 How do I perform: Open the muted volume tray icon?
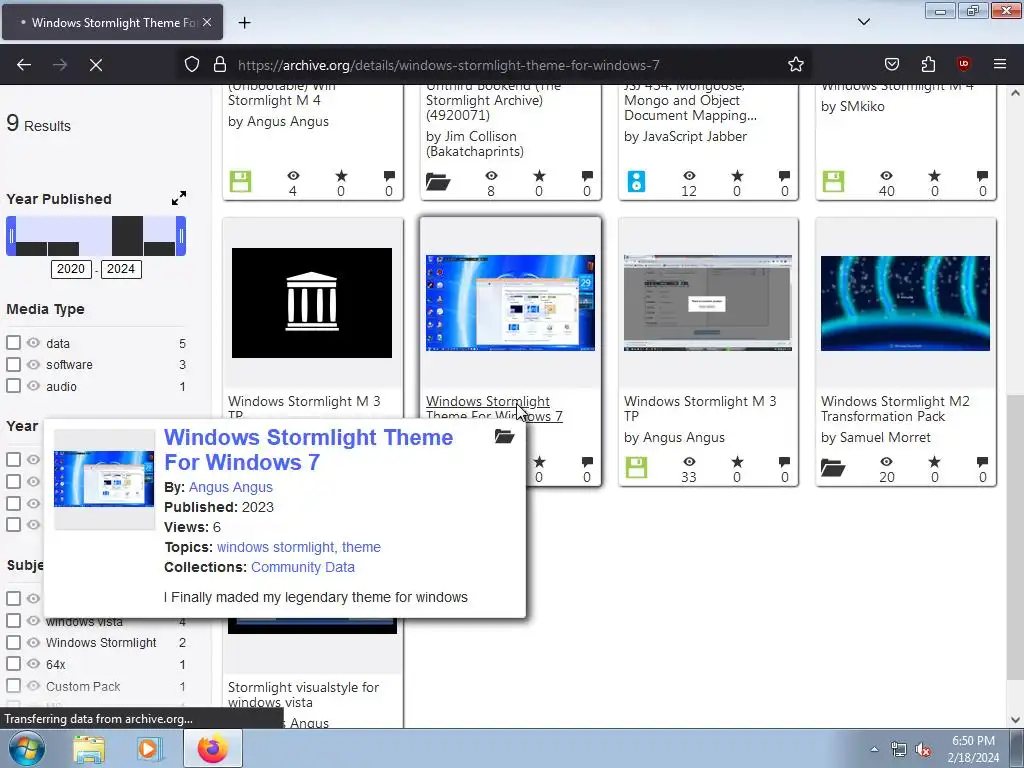pyautogui.click(x=922, y=750)
